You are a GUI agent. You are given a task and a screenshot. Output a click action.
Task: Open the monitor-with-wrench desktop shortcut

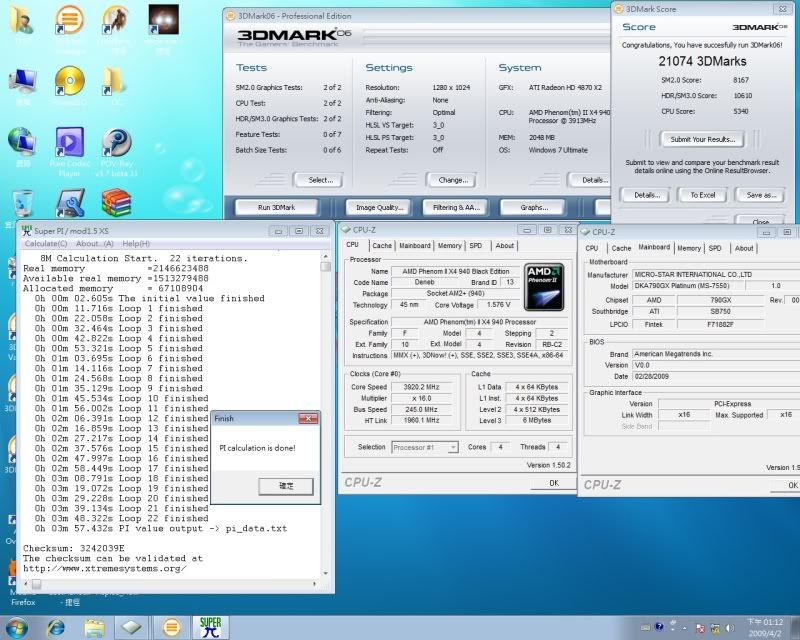(x=69, y=203)
